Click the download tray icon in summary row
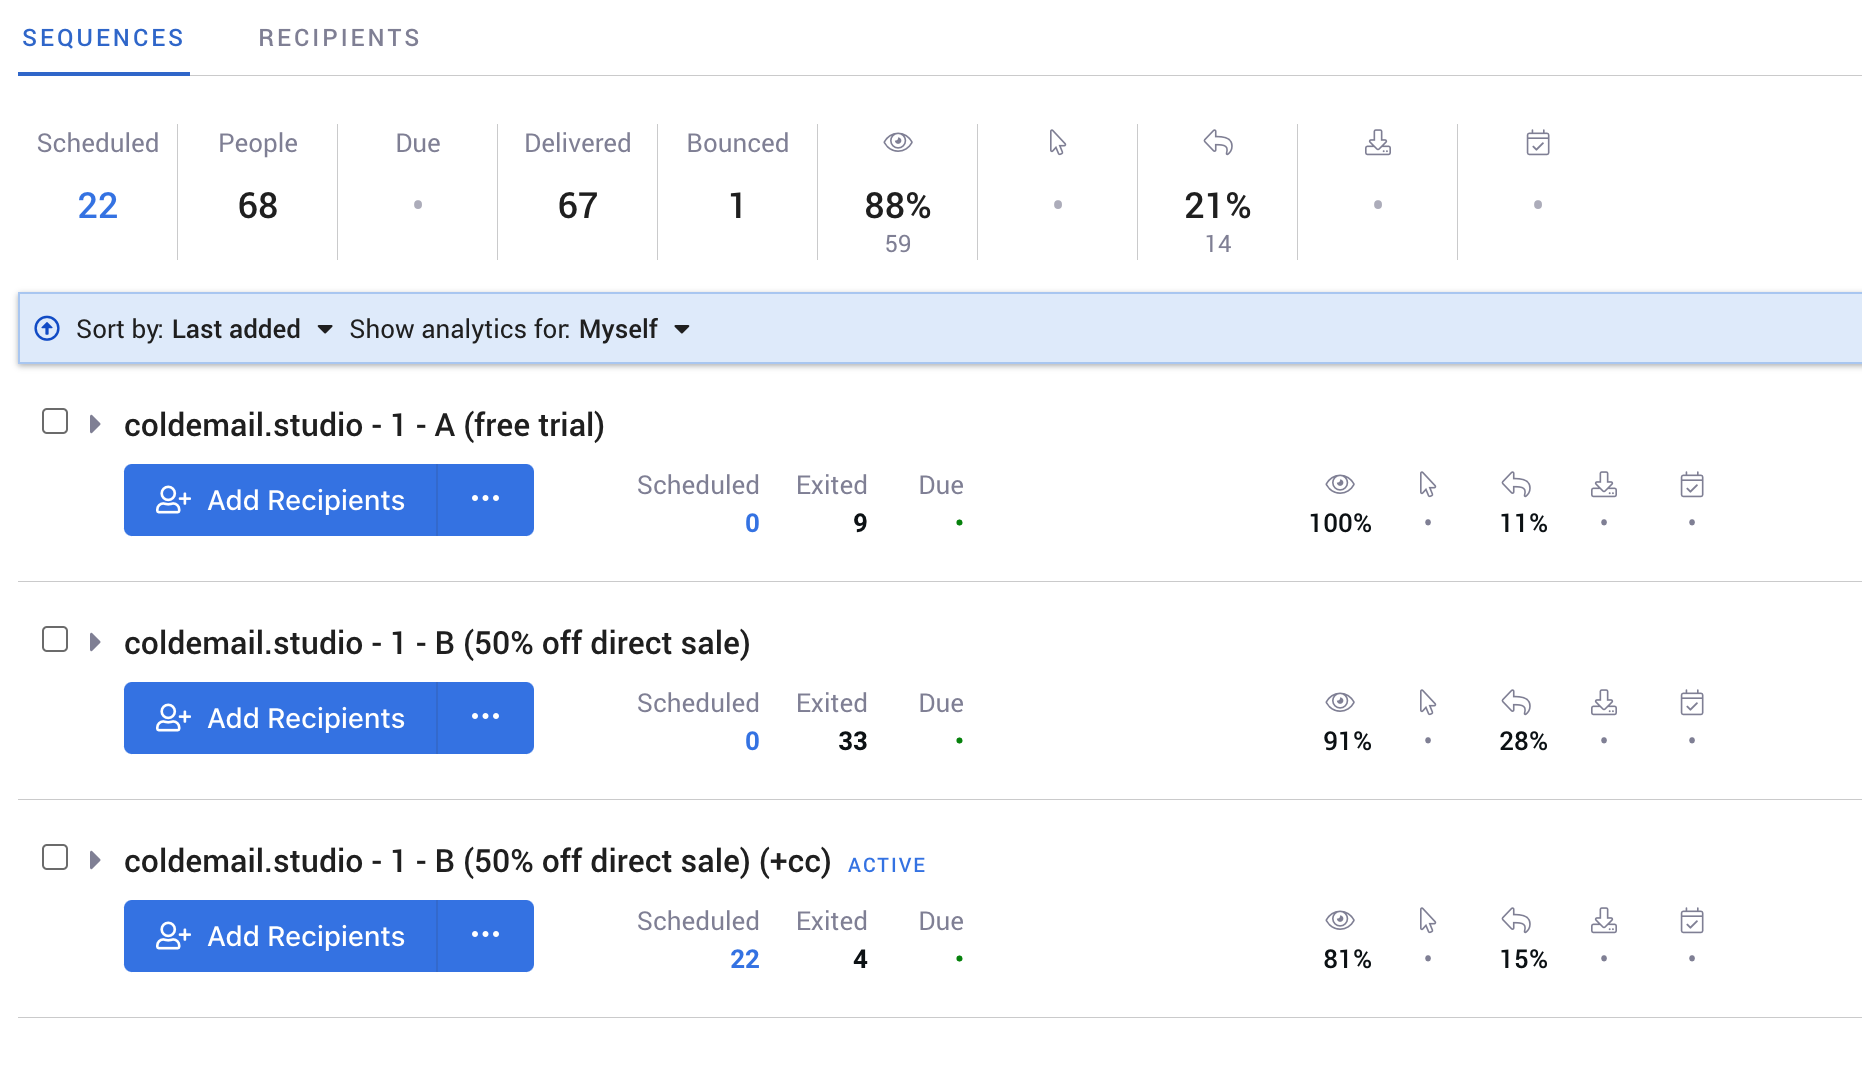 click(x=1377, y=142)
